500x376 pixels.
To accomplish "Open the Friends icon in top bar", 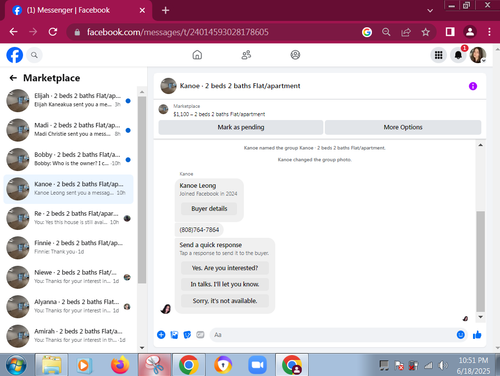I will point(246,55).
